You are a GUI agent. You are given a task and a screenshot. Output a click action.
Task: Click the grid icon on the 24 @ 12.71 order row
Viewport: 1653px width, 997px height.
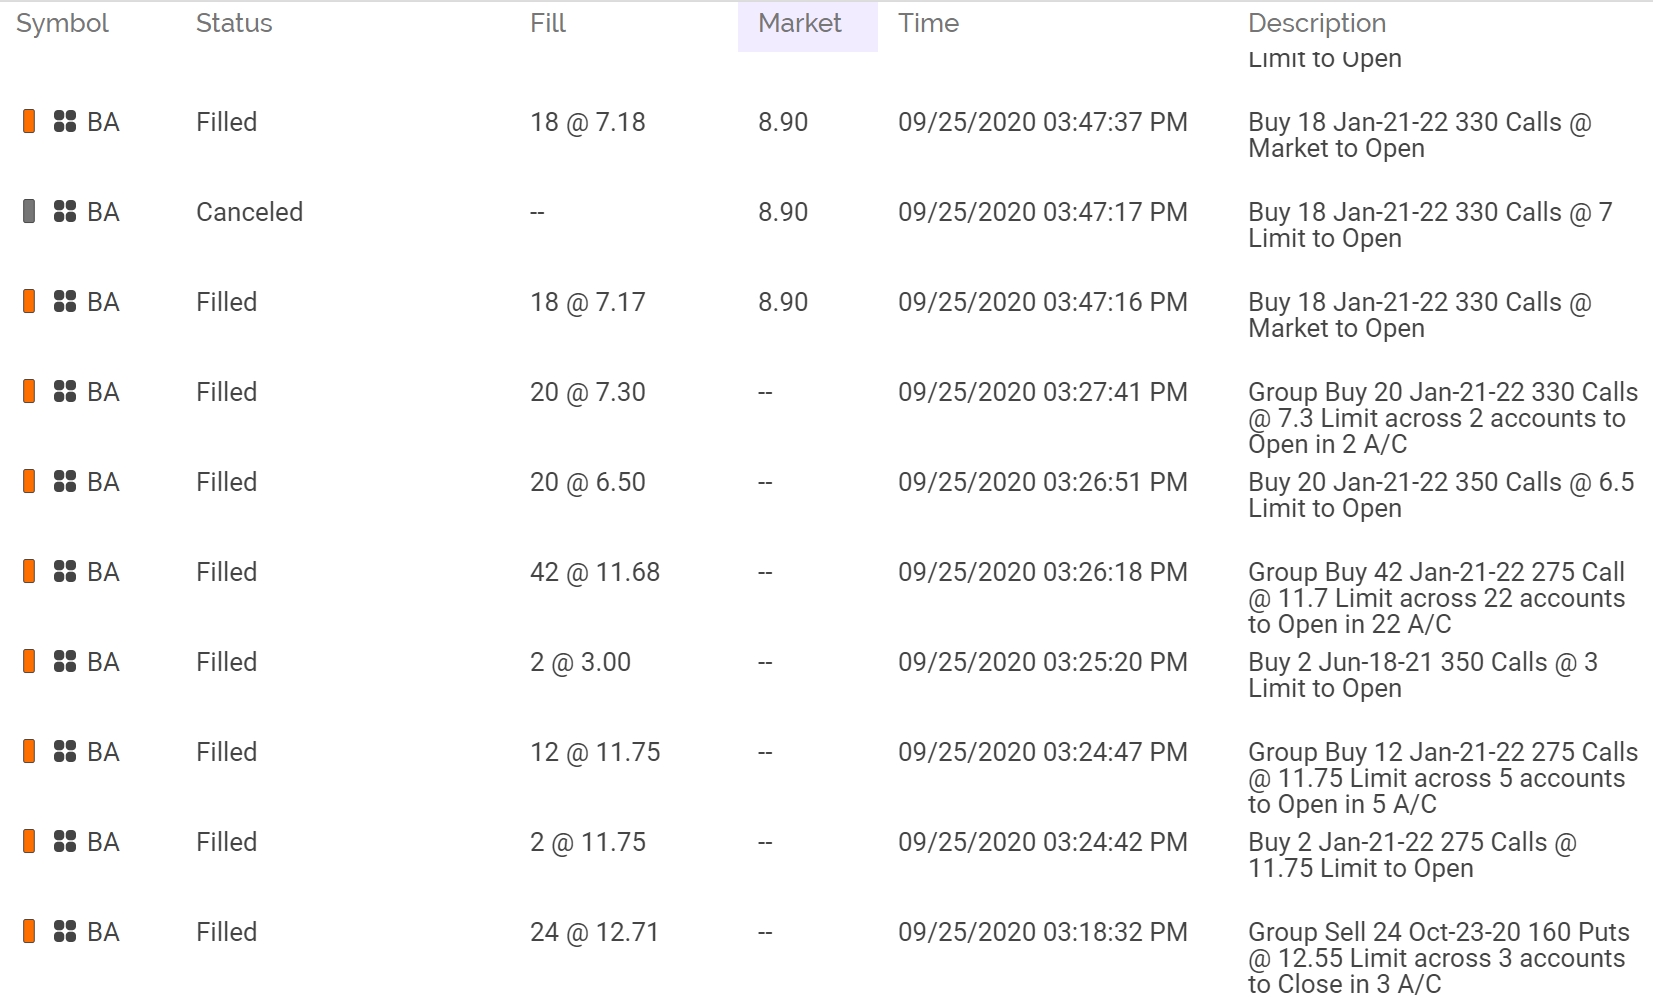point(65,932)
